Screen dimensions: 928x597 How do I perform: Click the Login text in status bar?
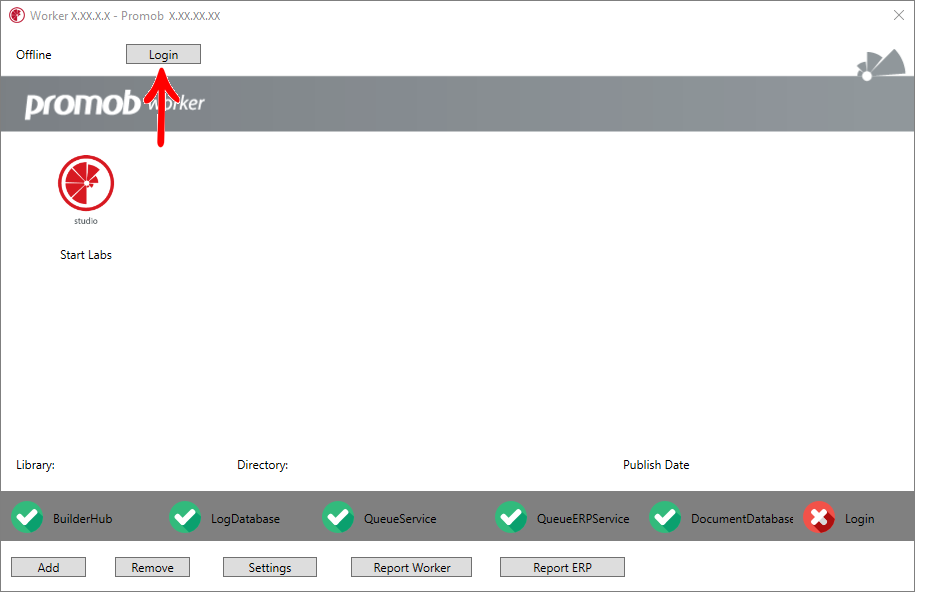pyautogui.click(x=859, y=518)
